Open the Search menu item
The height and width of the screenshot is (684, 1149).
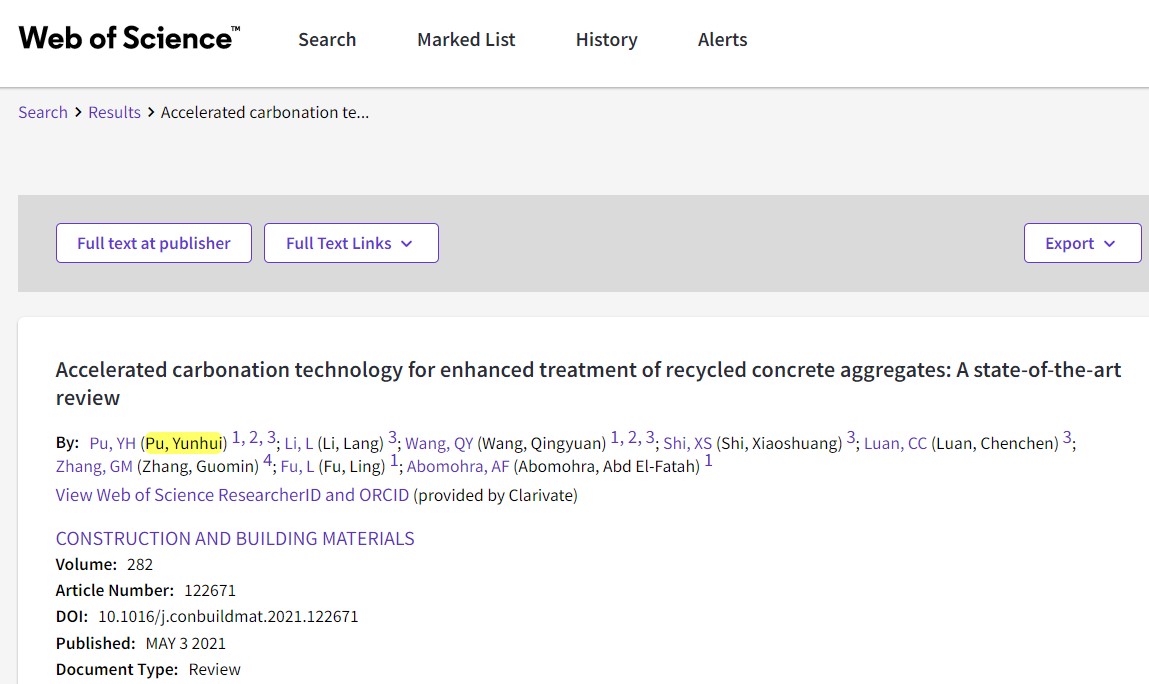coord(327,40)
